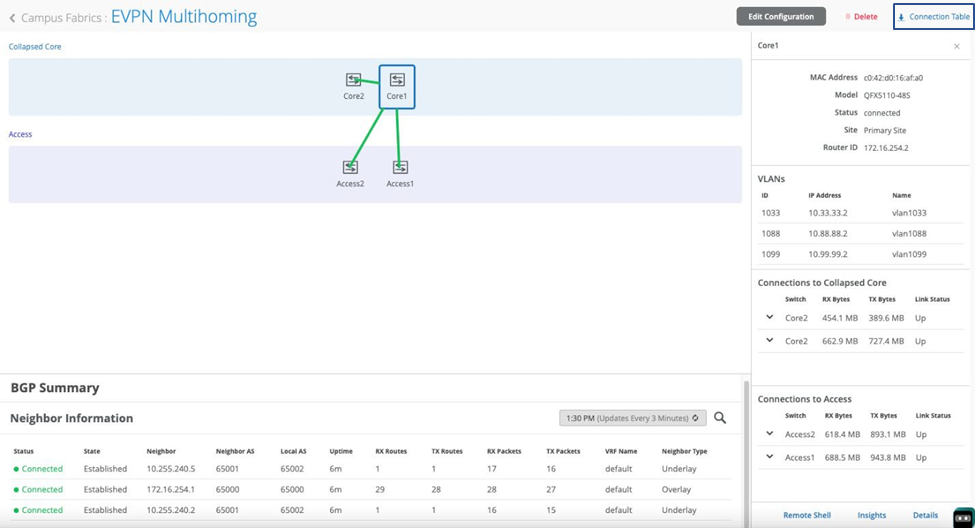Select the Access2 switch icon
The image size is (975, 528).
pos(350,167)
